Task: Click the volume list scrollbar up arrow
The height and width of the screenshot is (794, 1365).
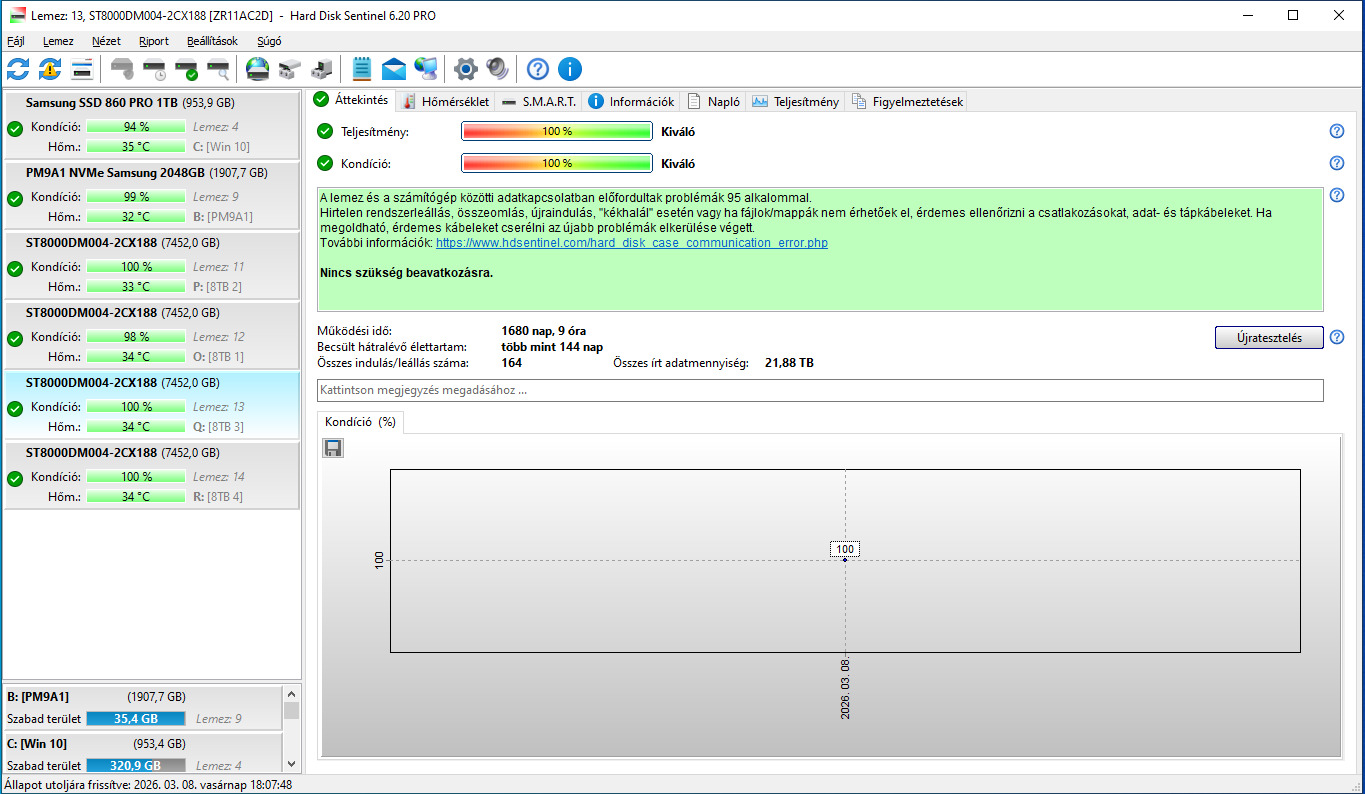Action: point(291,693)
